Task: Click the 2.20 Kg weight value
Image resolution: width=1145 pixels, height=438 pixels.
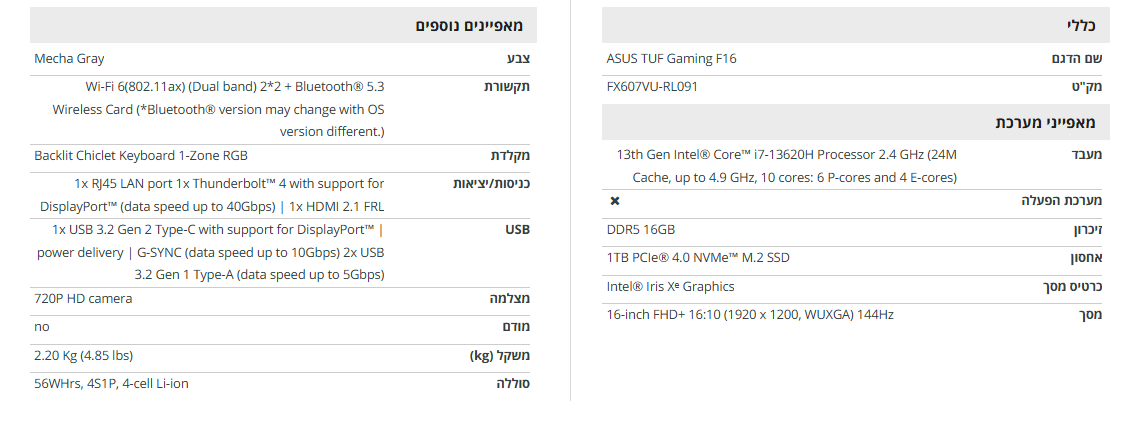Action: coord(83,355)
